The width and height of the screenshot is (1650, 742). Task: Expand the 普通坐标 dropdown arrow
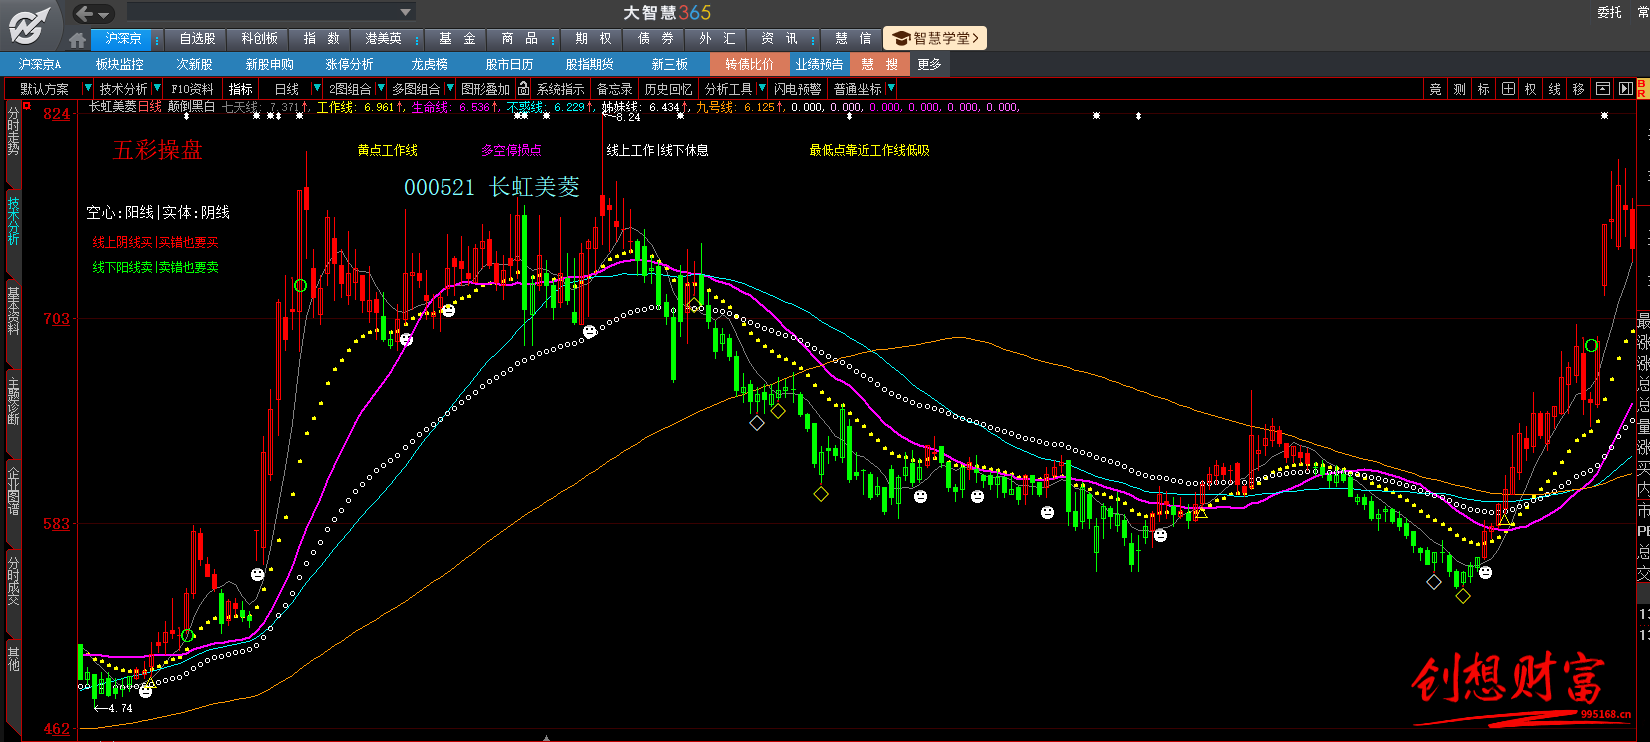(x=891, y=89)
